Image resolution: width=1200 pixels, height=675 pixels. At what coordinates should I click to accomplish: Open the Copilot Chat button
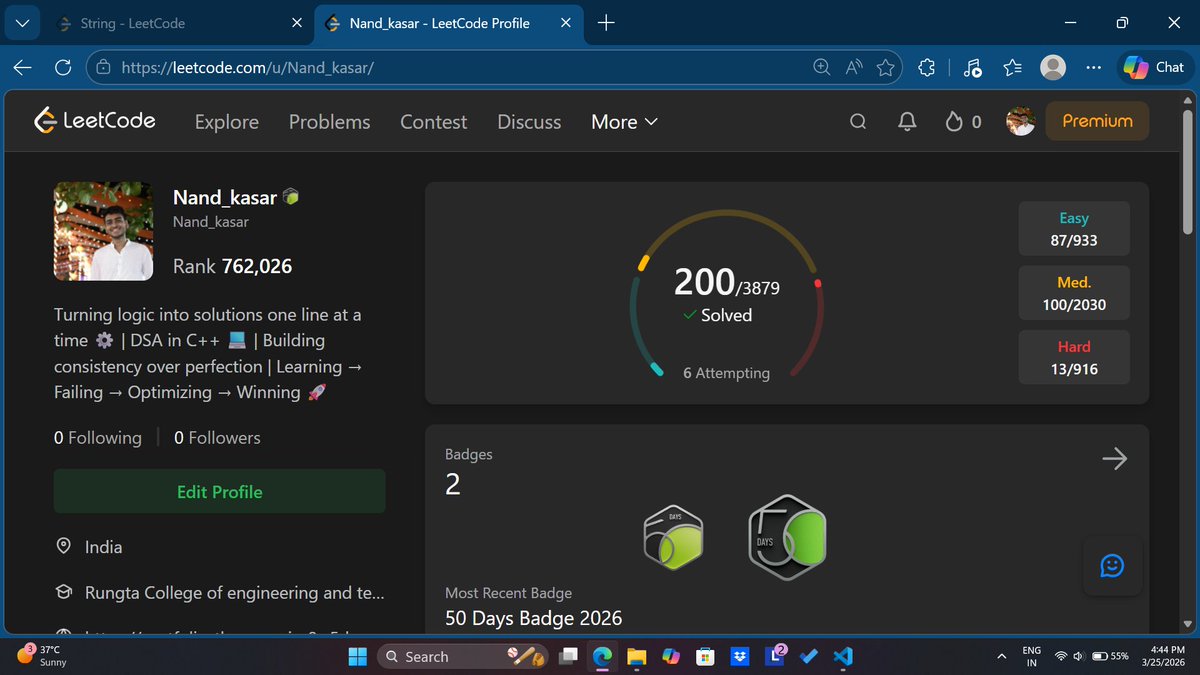[1154, 67]
